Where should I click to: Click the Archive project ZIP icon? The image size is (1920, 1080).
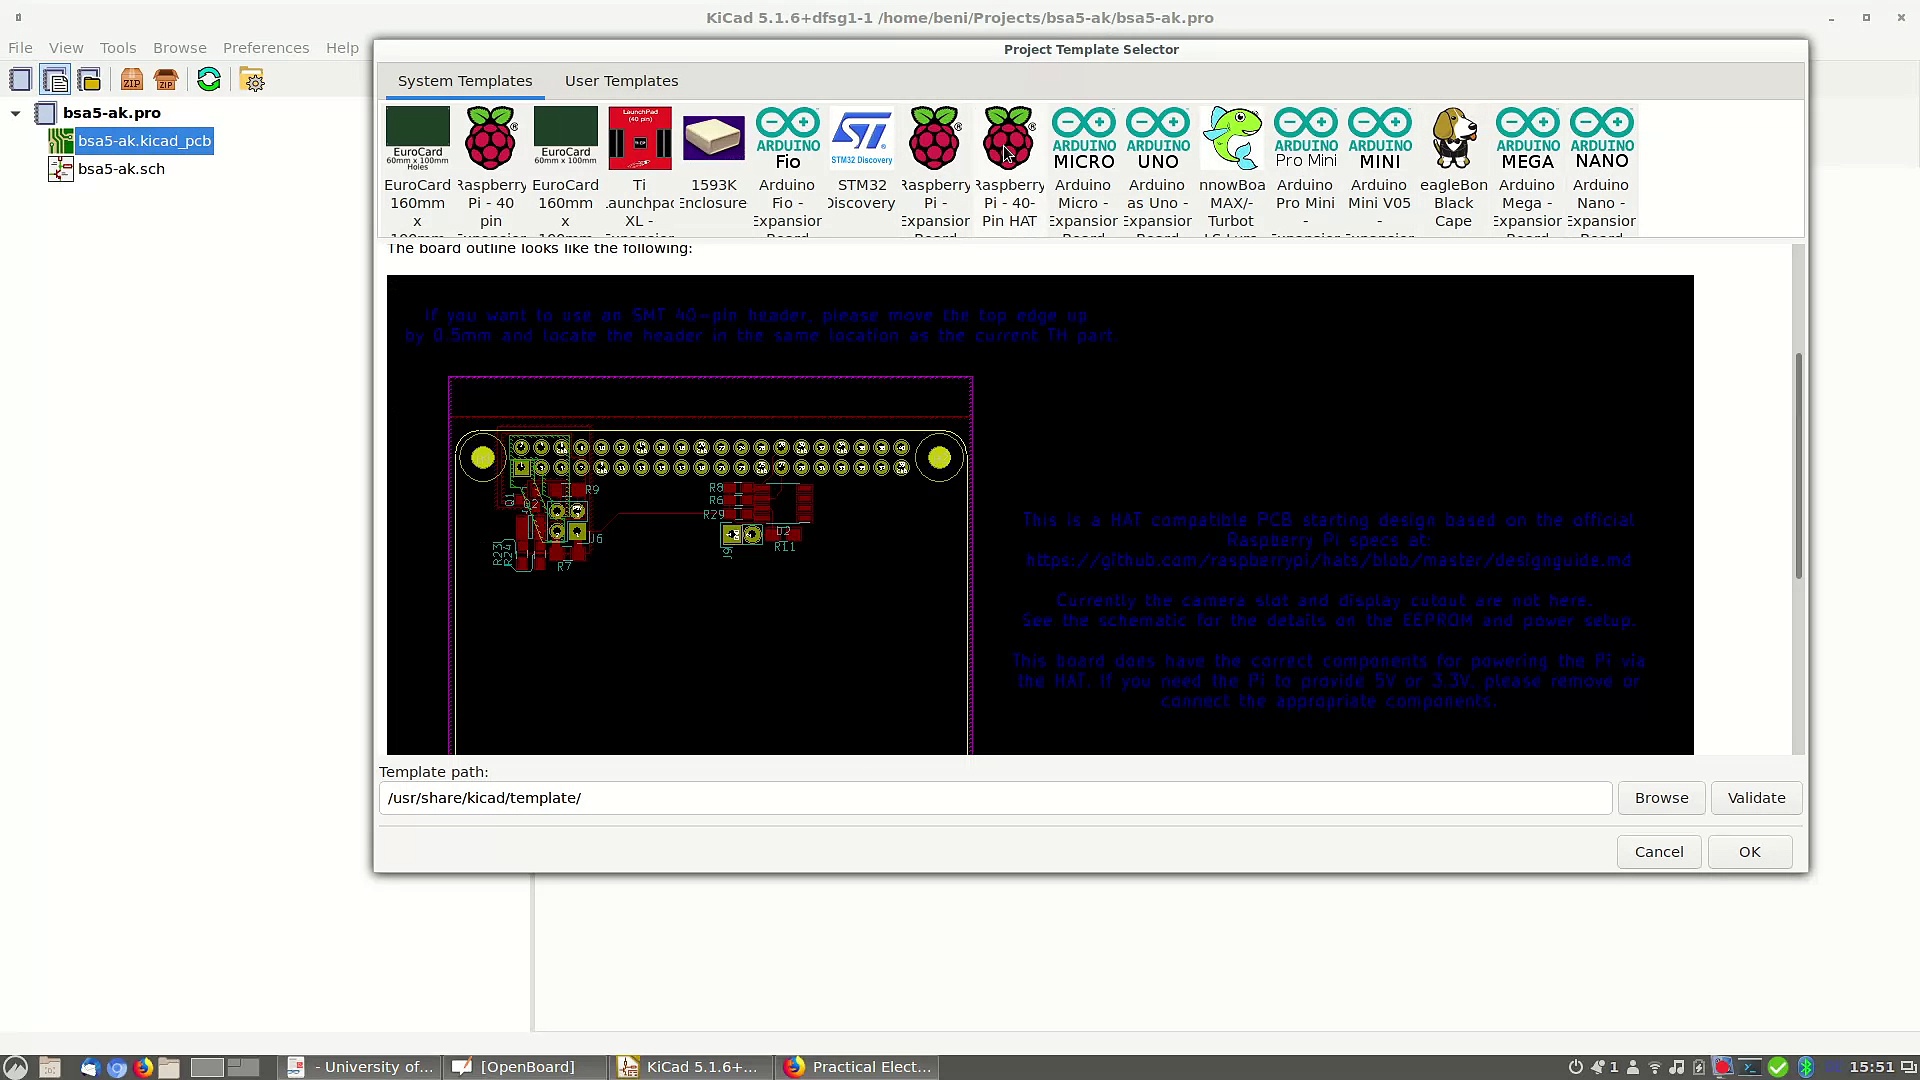(x=131, y=80)
